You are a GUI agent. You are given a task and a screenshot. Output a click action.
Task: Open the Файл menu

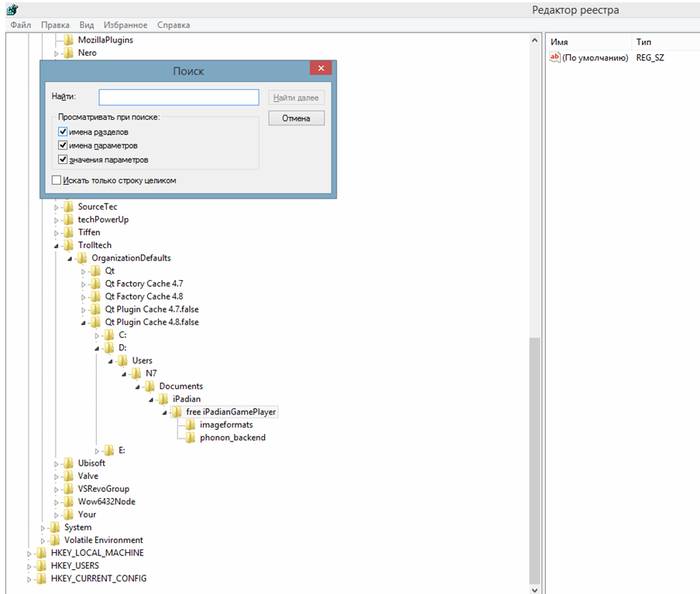pyautogui.click(x=21, y=25)
